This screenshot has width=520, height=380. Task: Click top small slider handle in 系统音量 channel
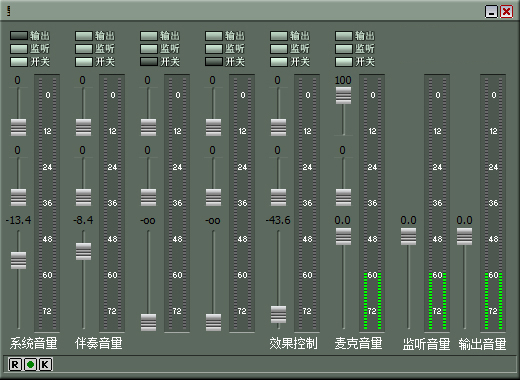pyautogui.click(x=18, y=127)
